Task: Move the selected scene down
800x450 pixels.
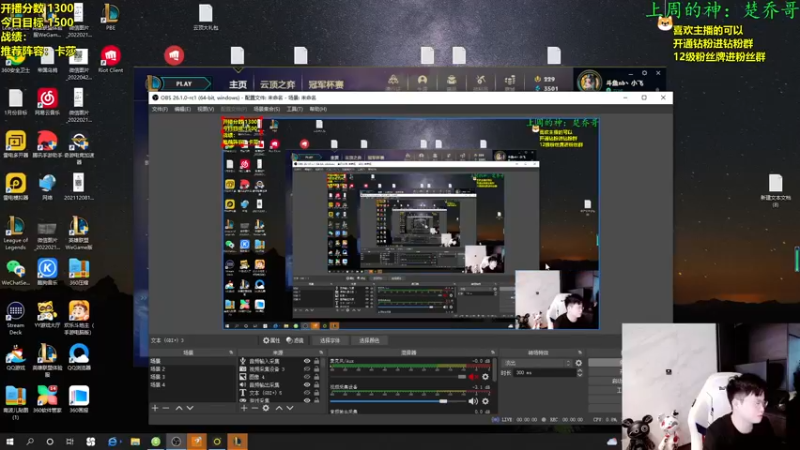Action: click(x=190, y=408)
